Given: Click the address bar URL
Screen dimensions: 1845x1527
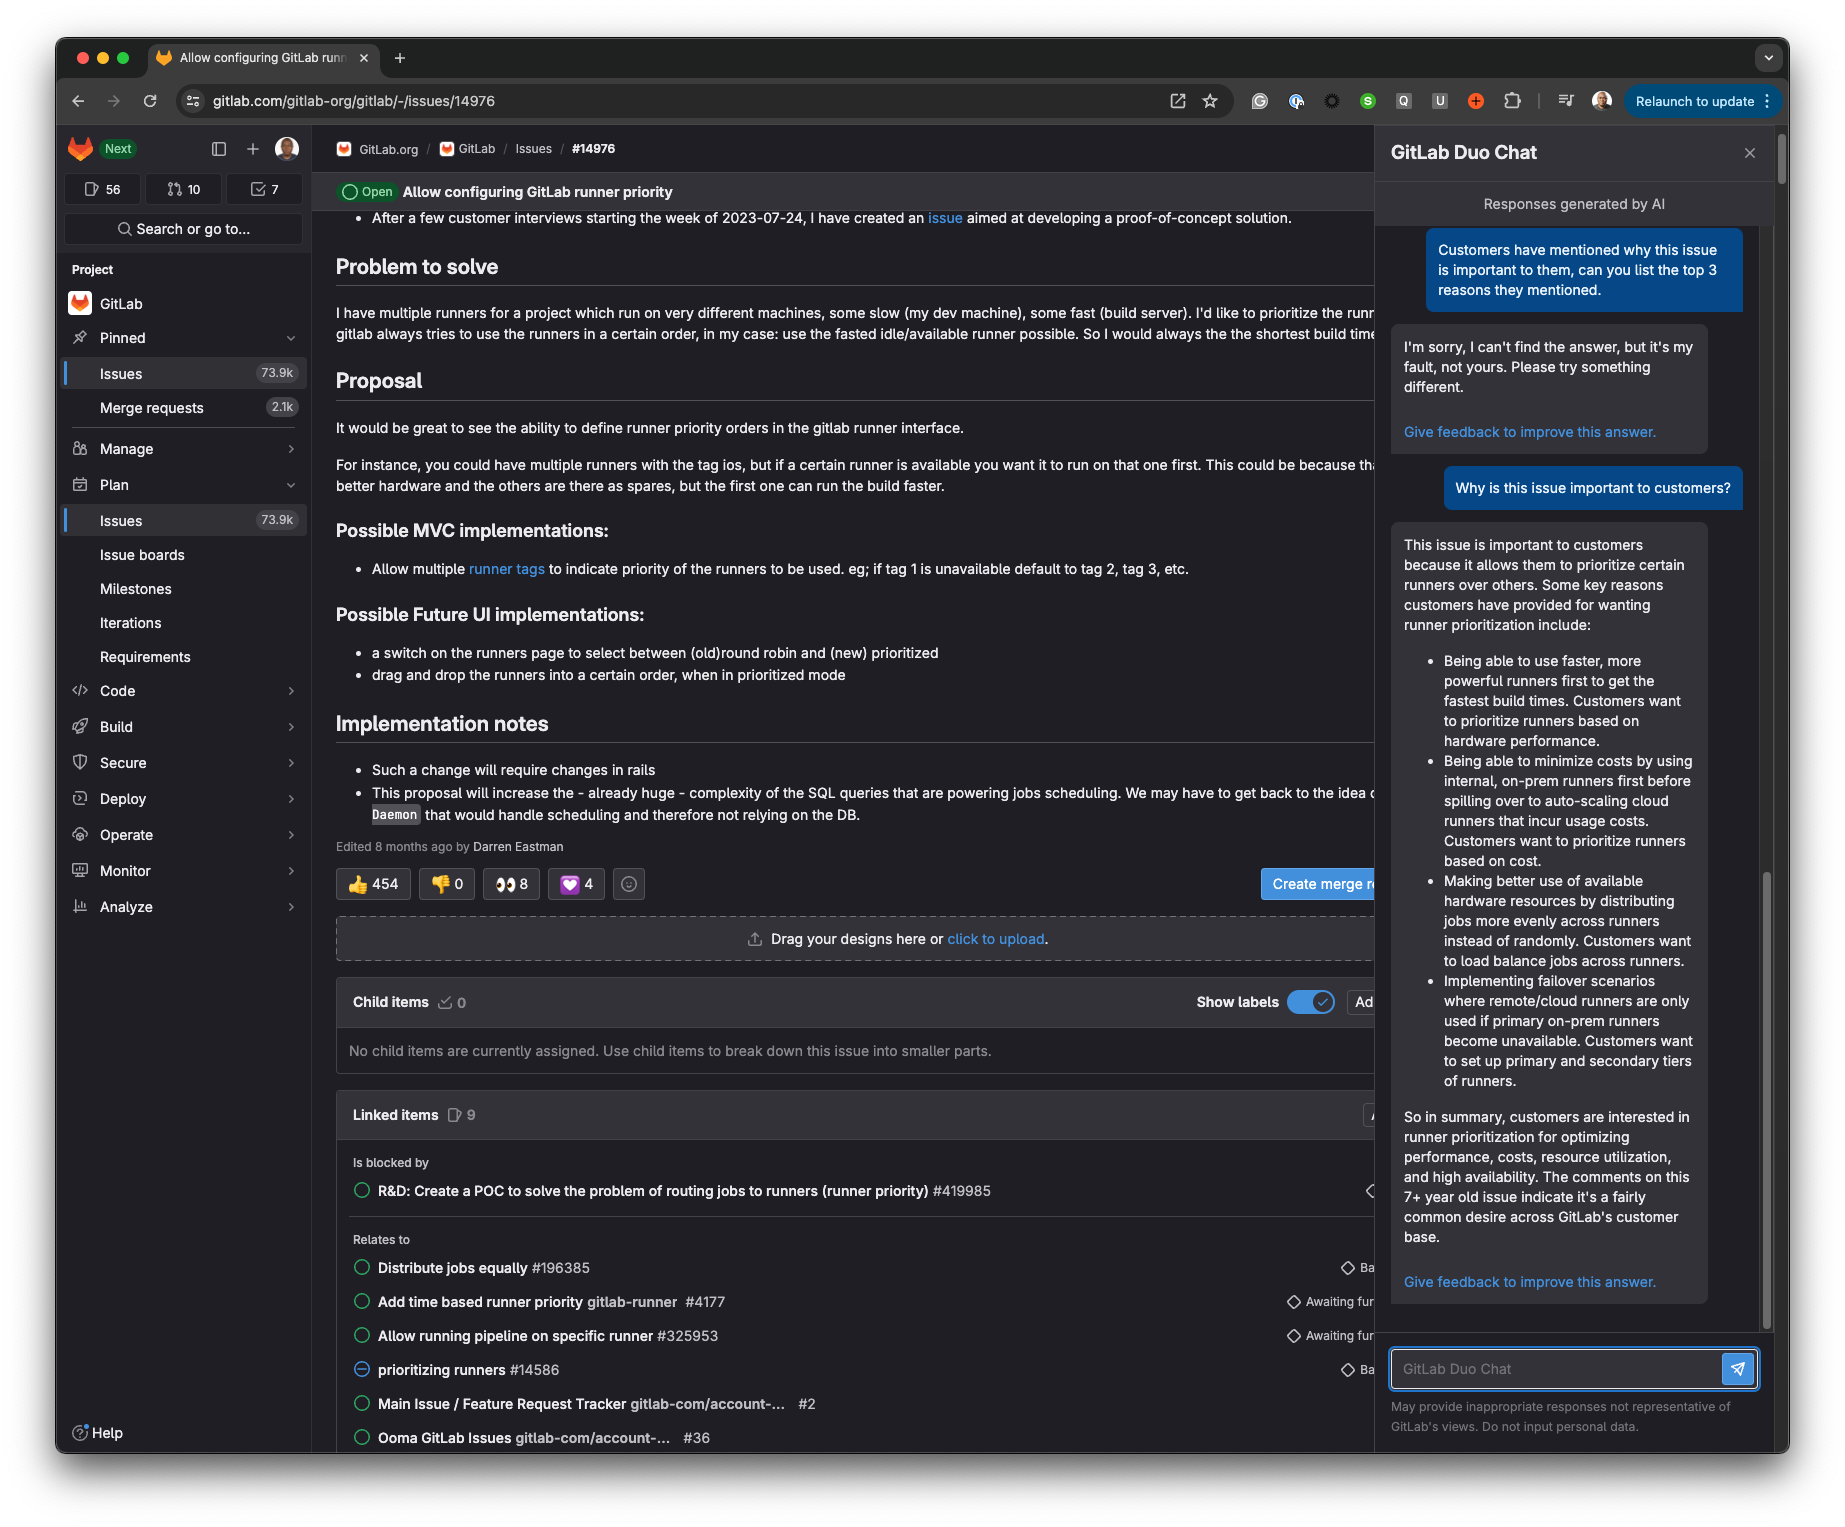Looking at the screenshot, I should point(353,101).
